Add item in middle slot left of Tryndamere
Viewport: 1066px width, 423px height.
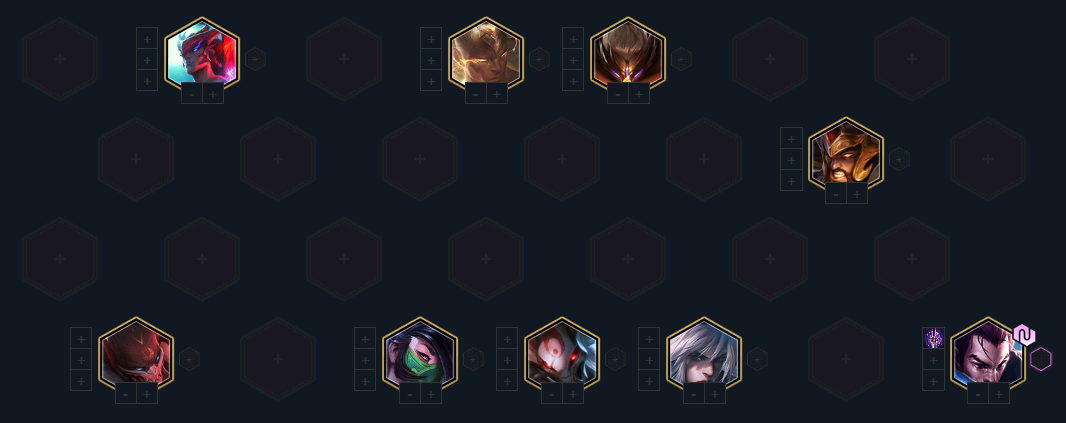click(791, 160)
